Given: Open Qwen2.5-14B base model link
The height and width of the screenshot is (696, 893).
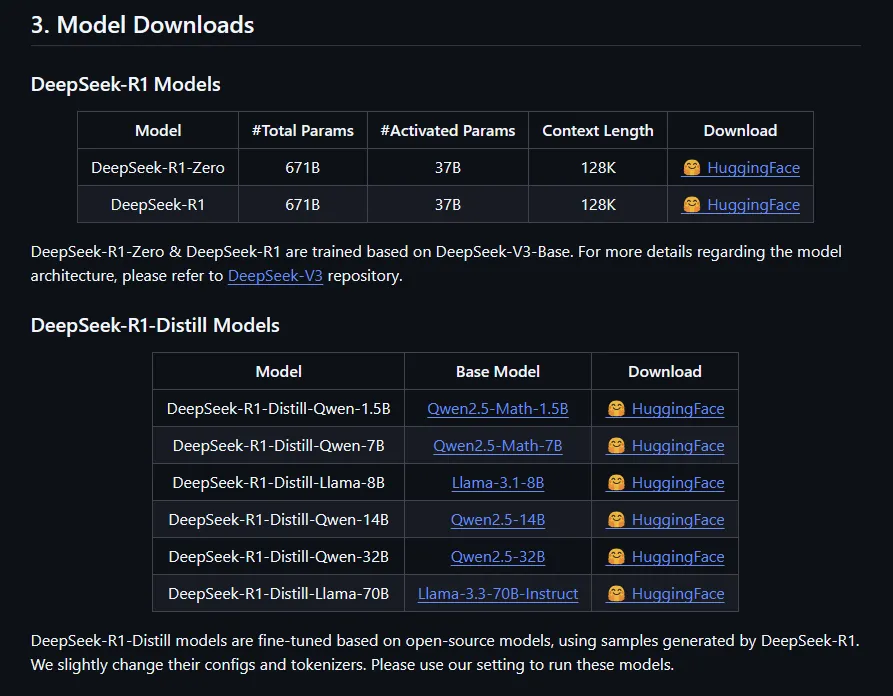Looking at the screenshot, I should [498, 519].
